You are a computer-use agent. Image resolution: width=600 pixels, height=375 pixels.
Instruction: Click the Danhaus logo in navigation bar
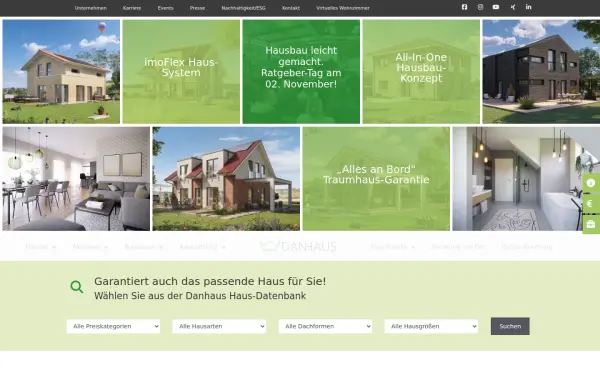298,246
